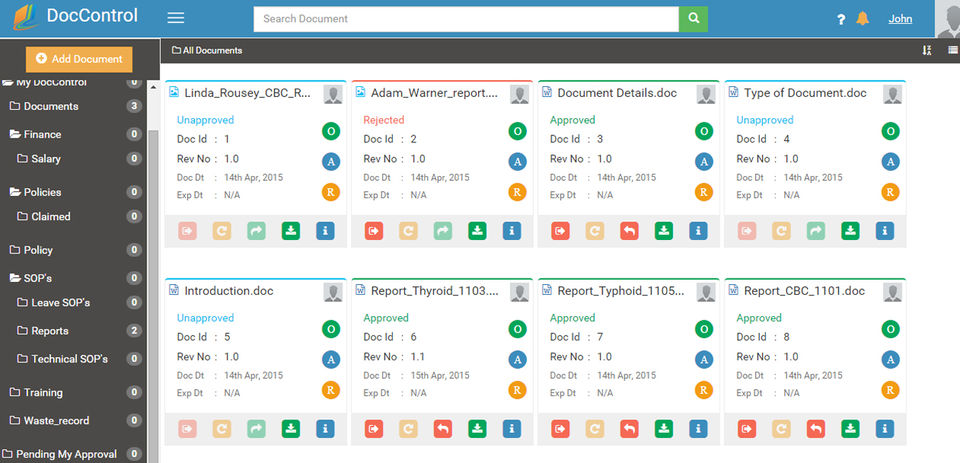The image size is (960, 463).
Task: Click red reply arrow on Report_Thyroid_1103
Action: point(443,429)
